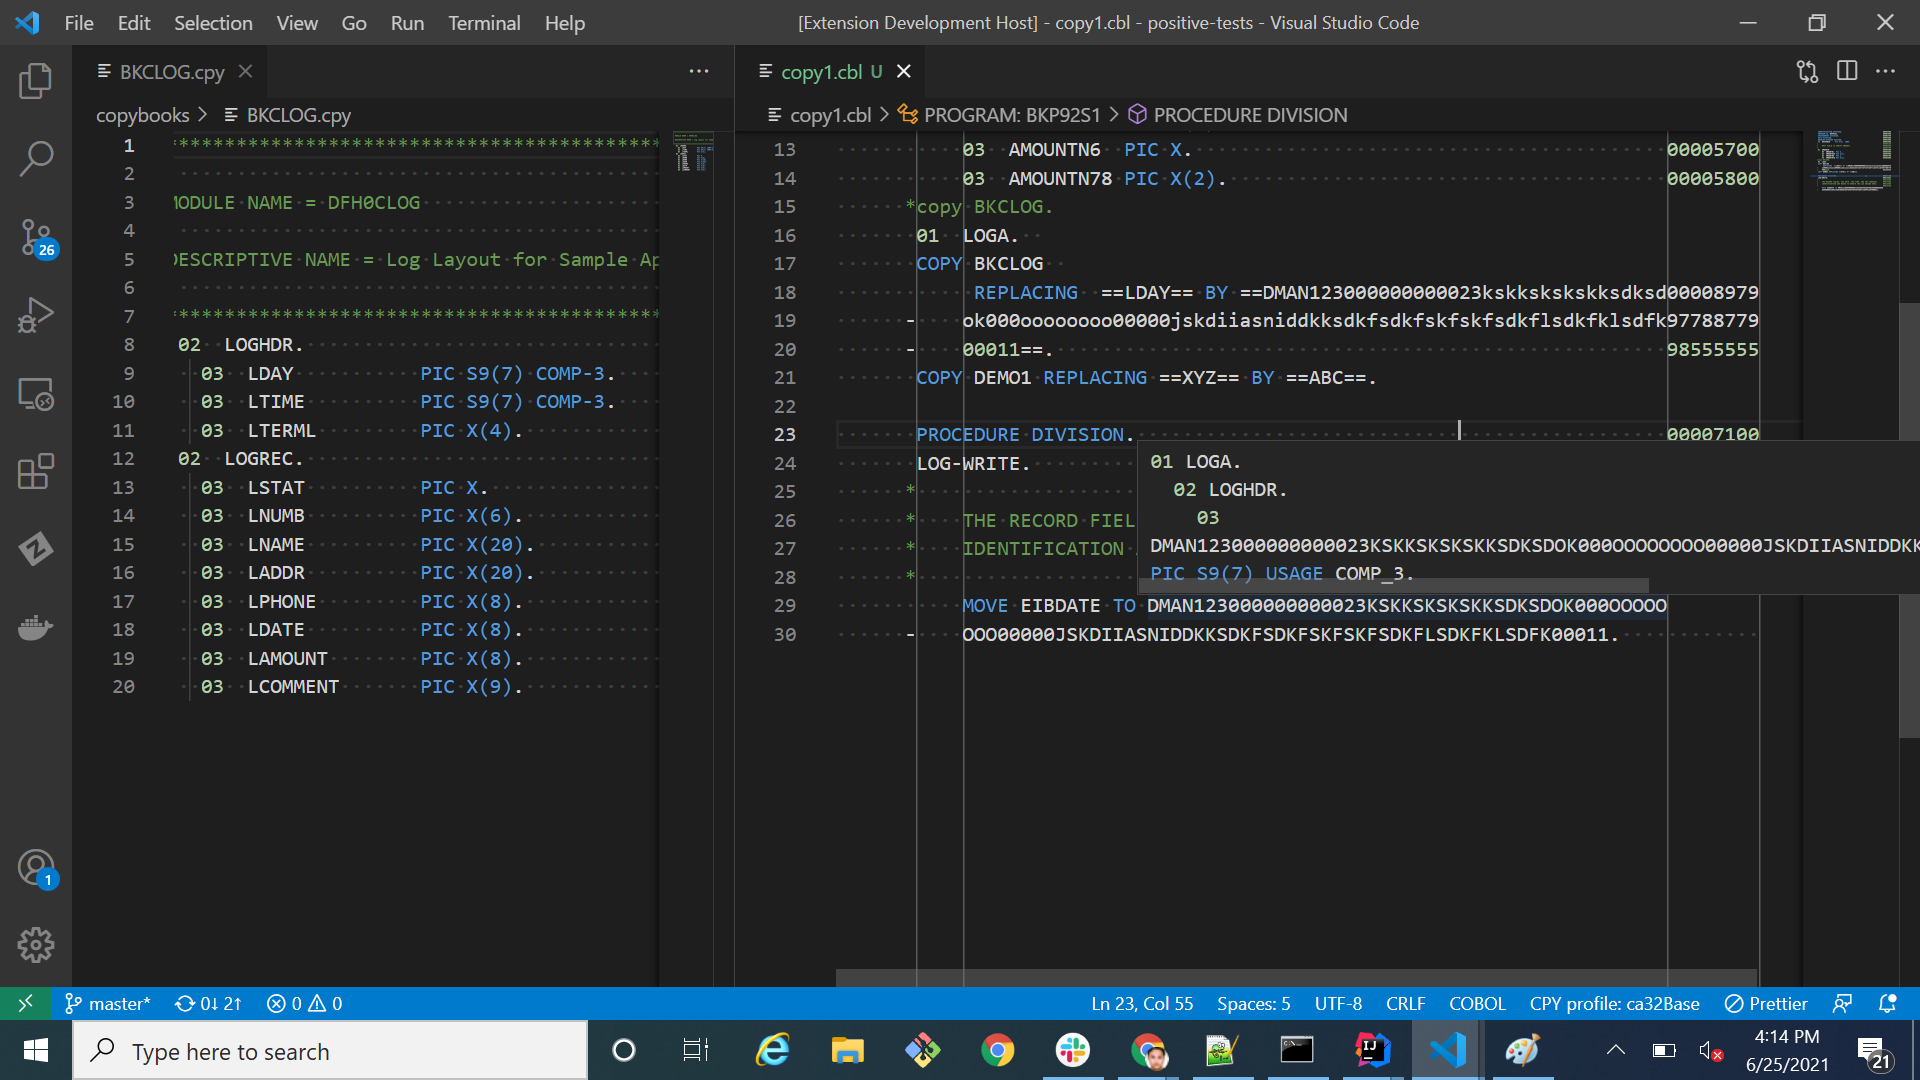Open Internet Explorer from taskbar

(x=772, y=1050)
